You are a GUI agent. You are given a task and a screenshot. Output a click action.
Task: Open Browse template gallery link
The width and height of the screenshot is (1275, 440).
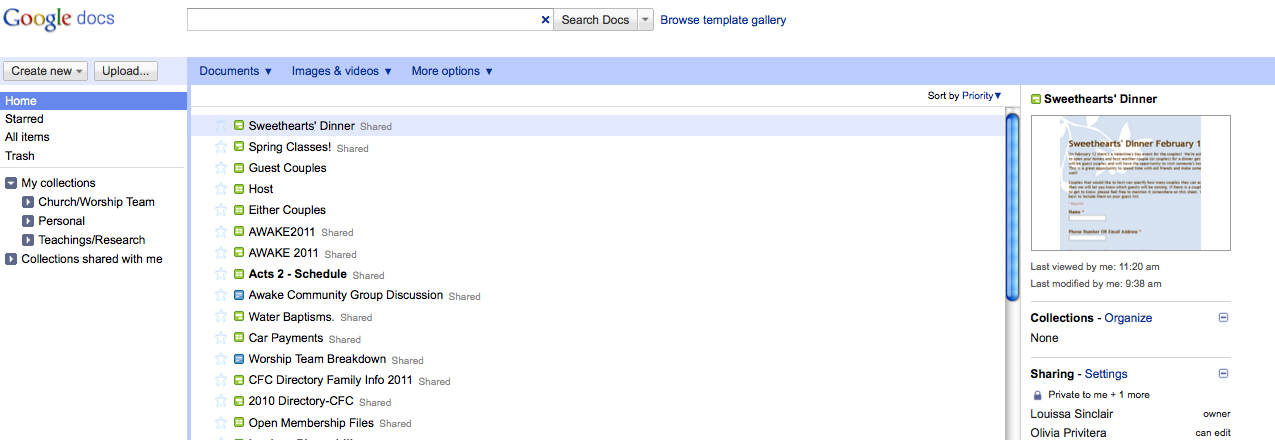pyautogui.click(x=723, y=20)
